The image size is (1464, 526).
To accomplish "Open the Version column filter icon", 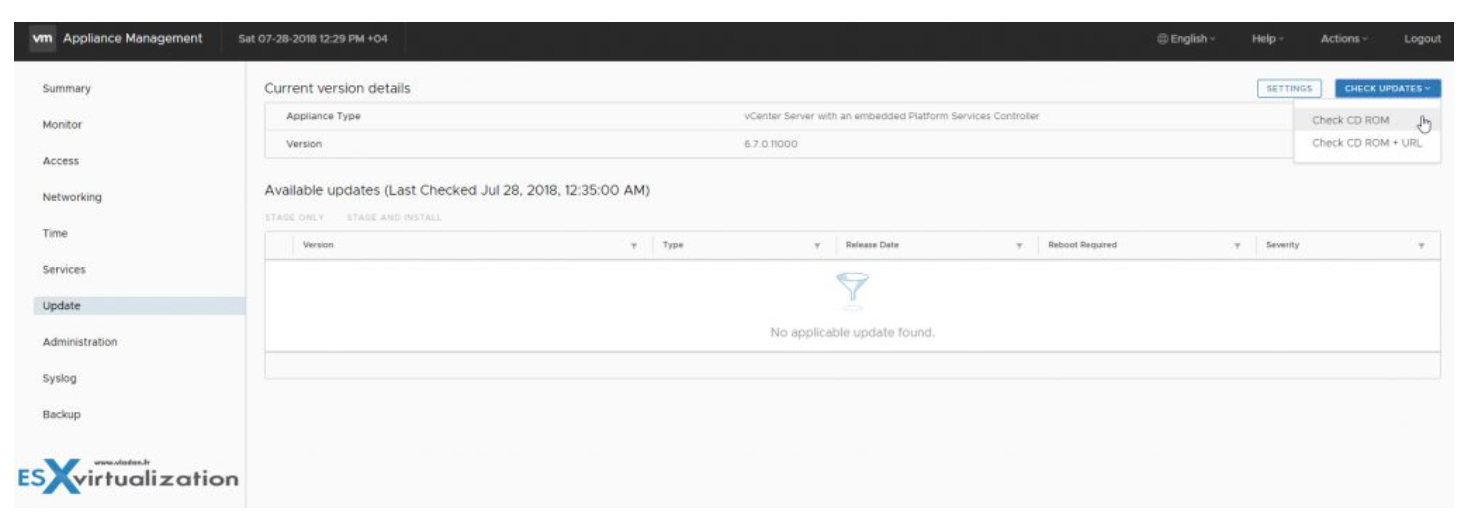I will (634, 246).
